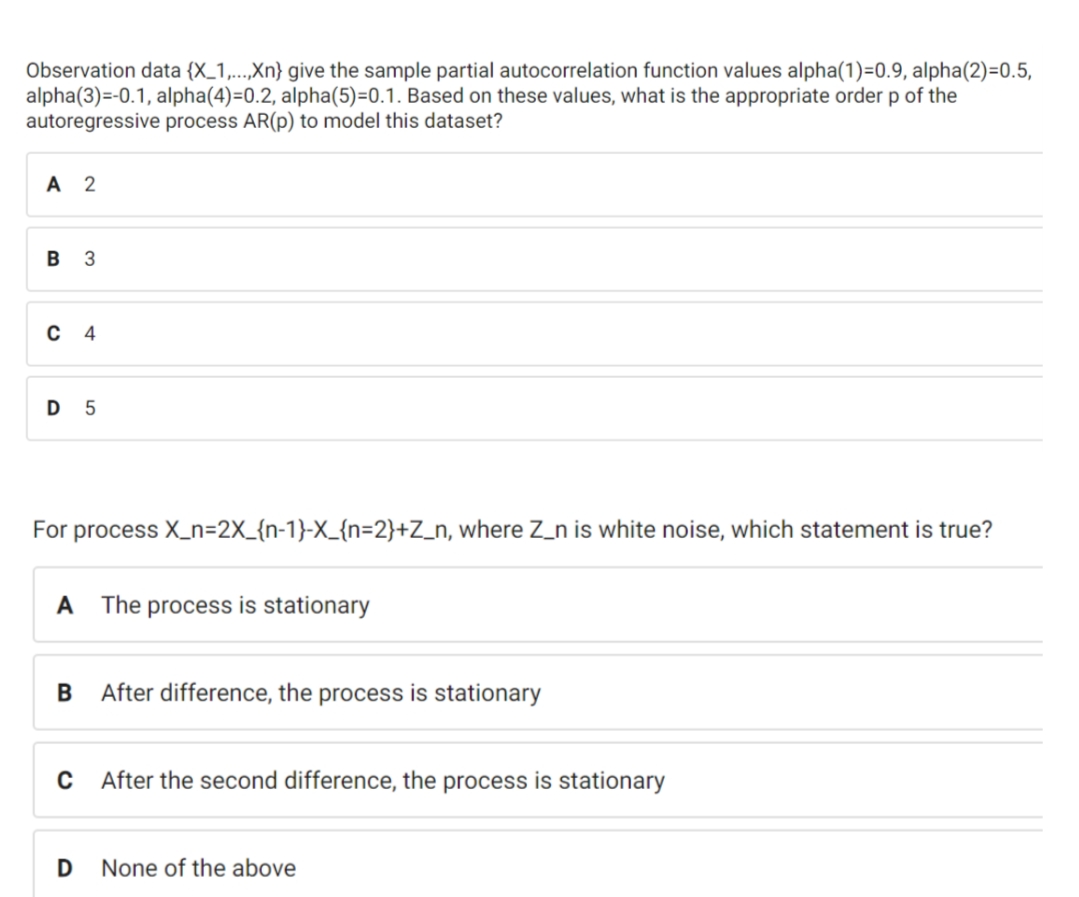
Task: Click the letter D of the second question
Action: click(64, 868)
